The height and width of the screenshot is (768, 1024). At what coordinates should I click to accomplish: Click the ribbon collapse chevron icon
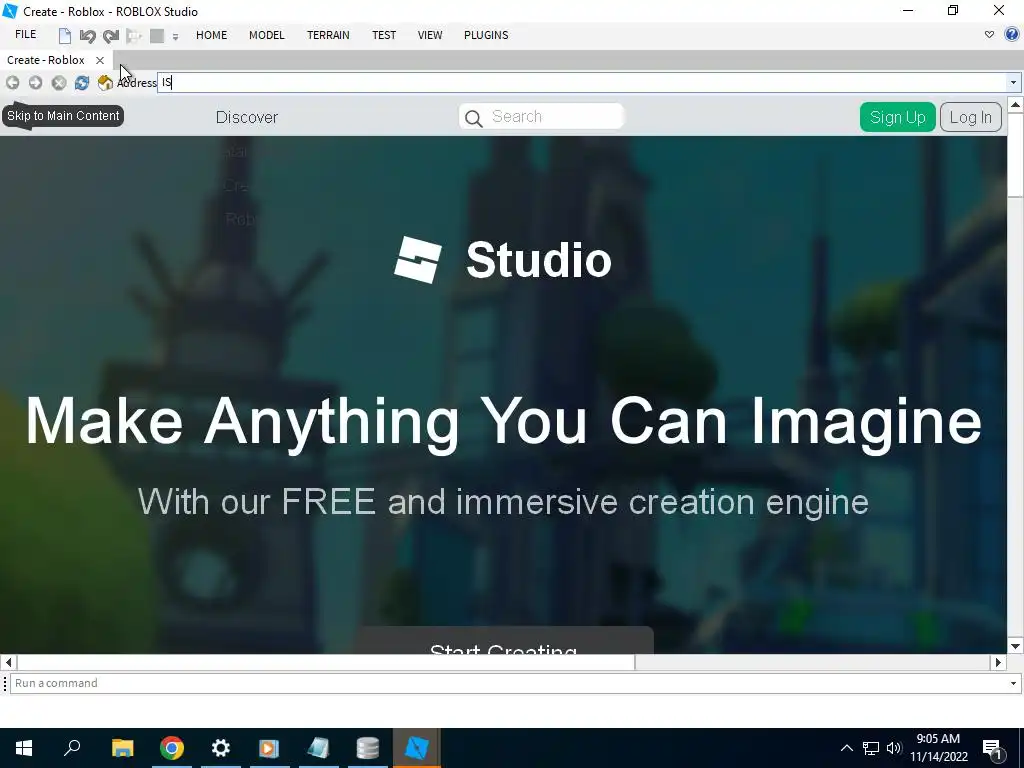989,35
